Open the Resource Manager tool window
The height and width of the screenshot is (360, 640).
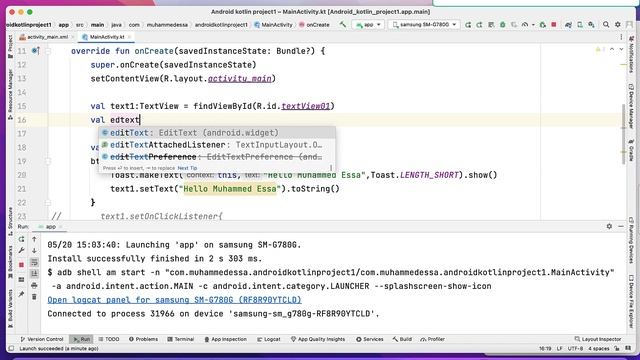(x=10, y=94)
